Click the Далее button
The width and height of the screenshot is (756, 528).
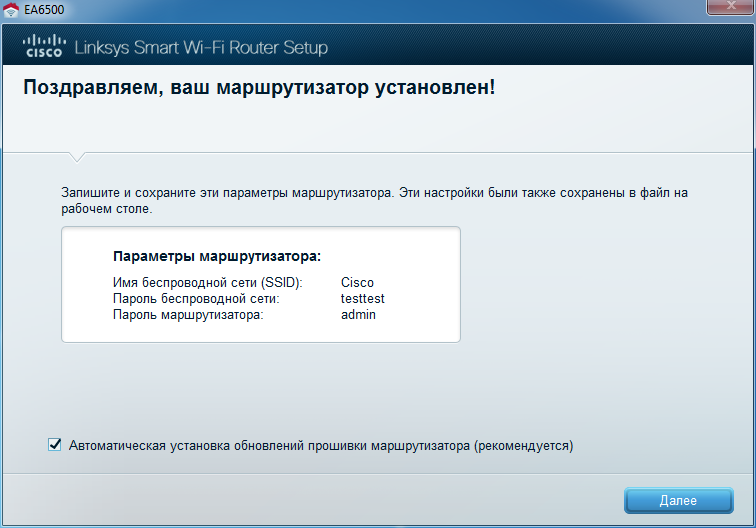[678, 501]
